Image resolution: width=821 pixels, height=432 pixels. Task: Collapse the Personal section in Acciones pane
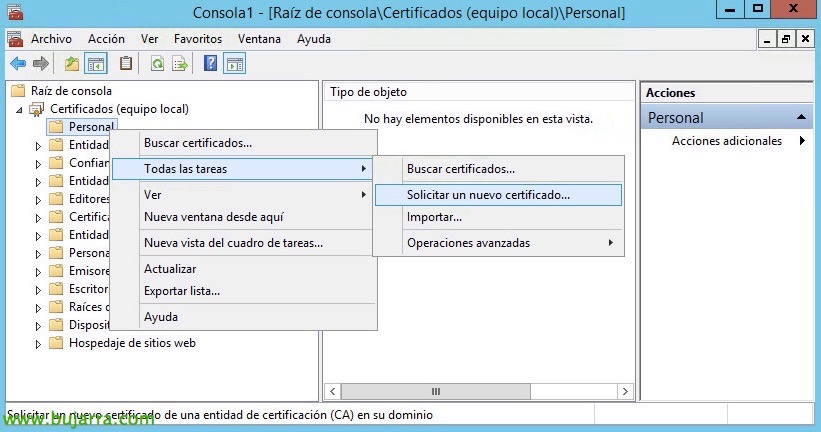(x=801, y=117)
